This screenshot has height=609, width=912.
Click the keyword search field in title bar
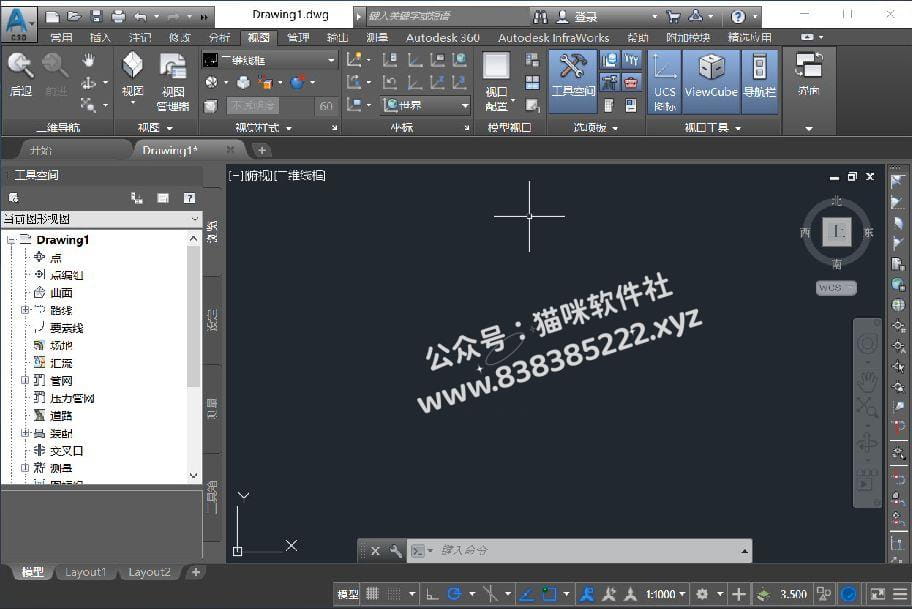tap(446, 16)
